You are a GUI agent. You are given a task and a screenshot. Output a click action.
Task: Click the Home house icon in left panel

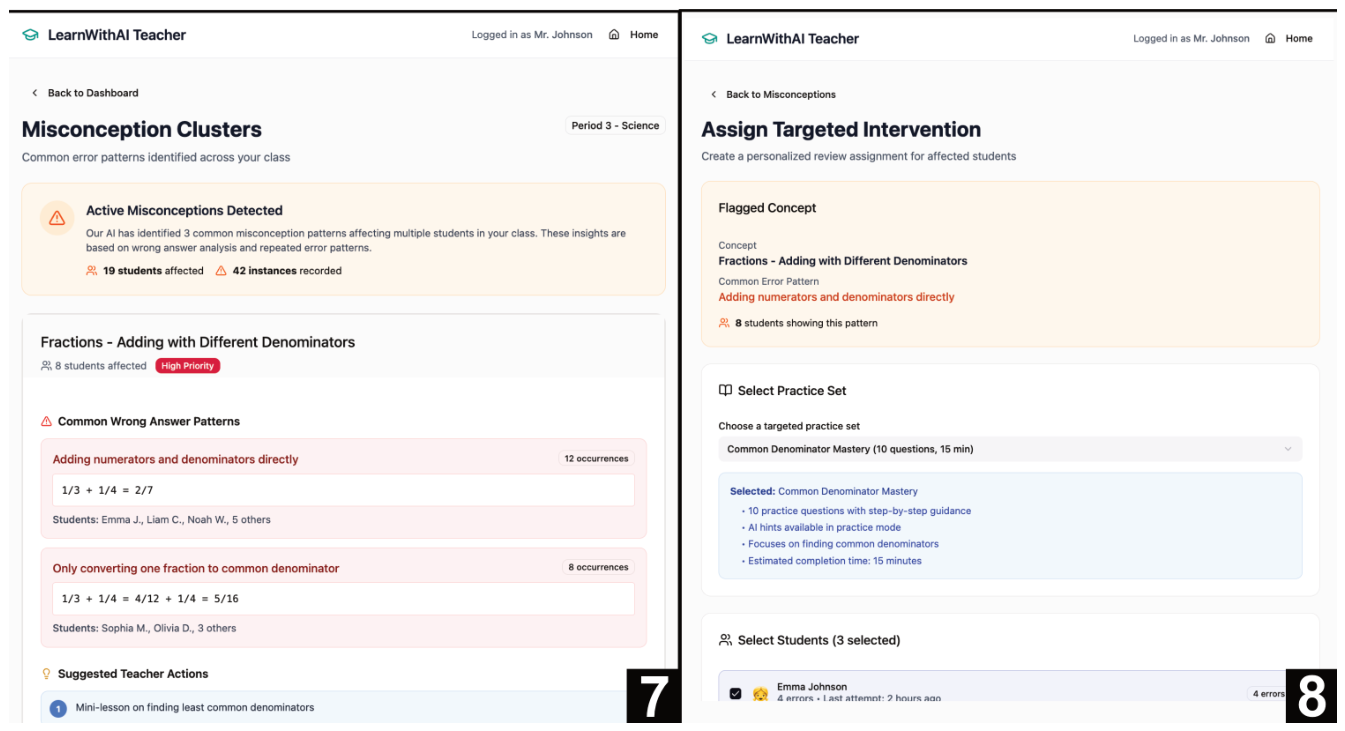pos(614,35)
